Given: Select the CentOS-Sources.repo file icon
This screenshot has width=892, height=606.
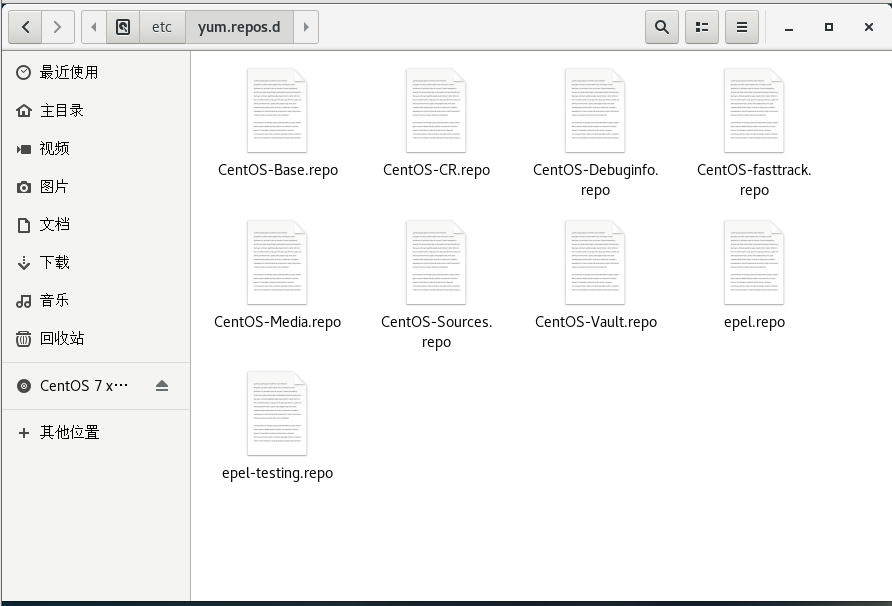Looking at the screenshot, I should (x=436, y=262).
